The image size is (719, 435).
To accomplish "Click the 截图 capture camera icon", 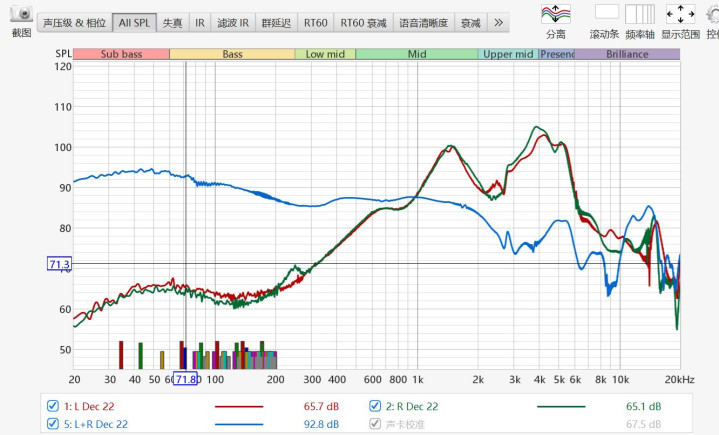I will coord(22,16).
